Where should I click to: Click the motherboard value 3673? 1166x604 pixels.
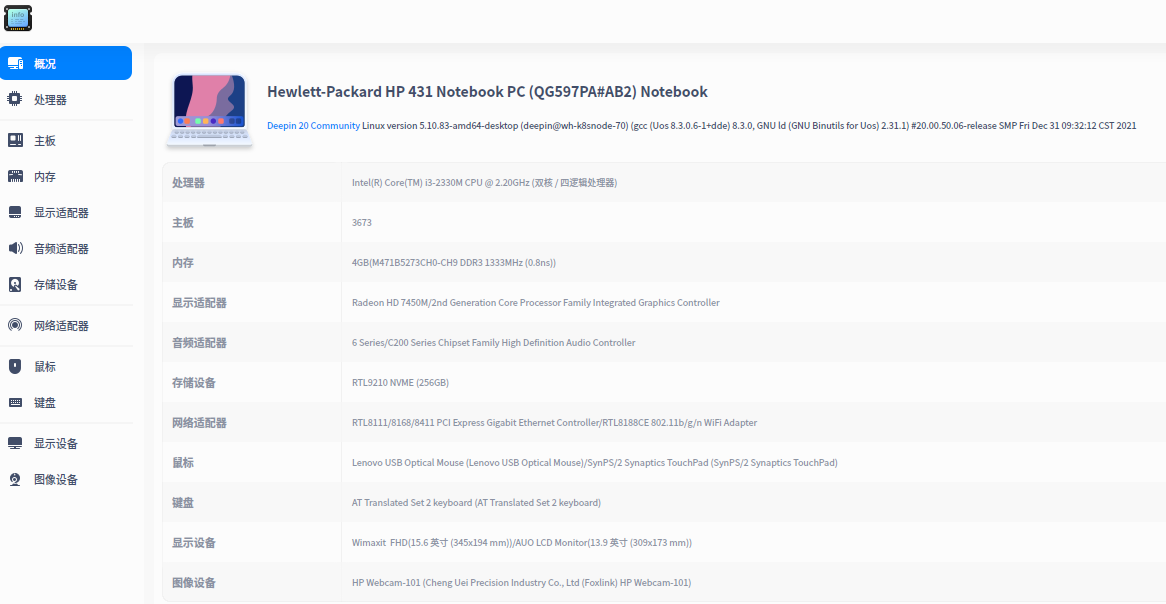click(361, 222)
